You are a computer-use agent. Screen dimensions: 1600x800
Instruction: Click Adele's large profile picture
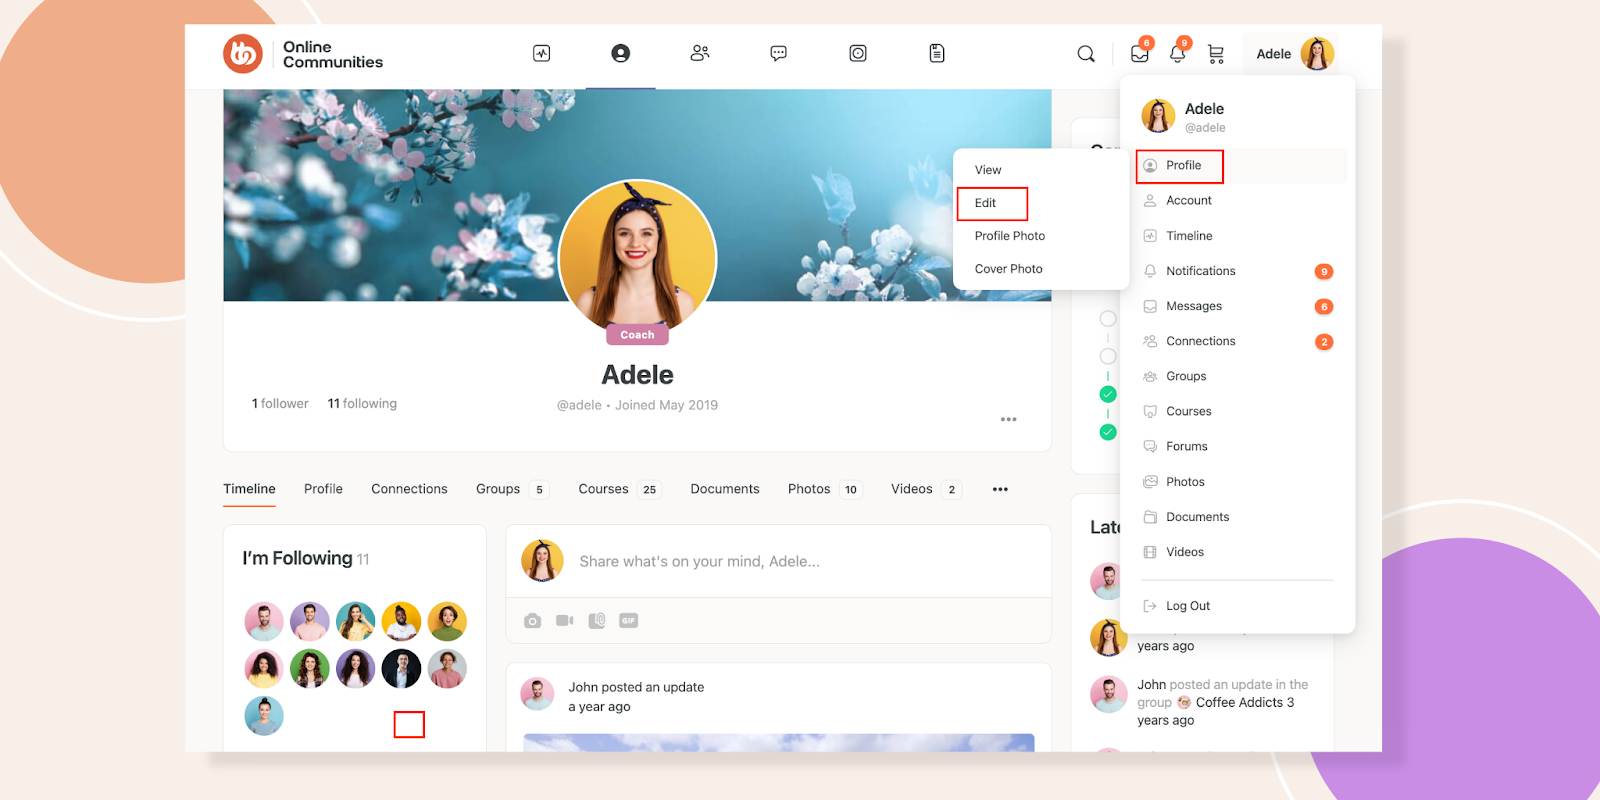pos(638,257)
